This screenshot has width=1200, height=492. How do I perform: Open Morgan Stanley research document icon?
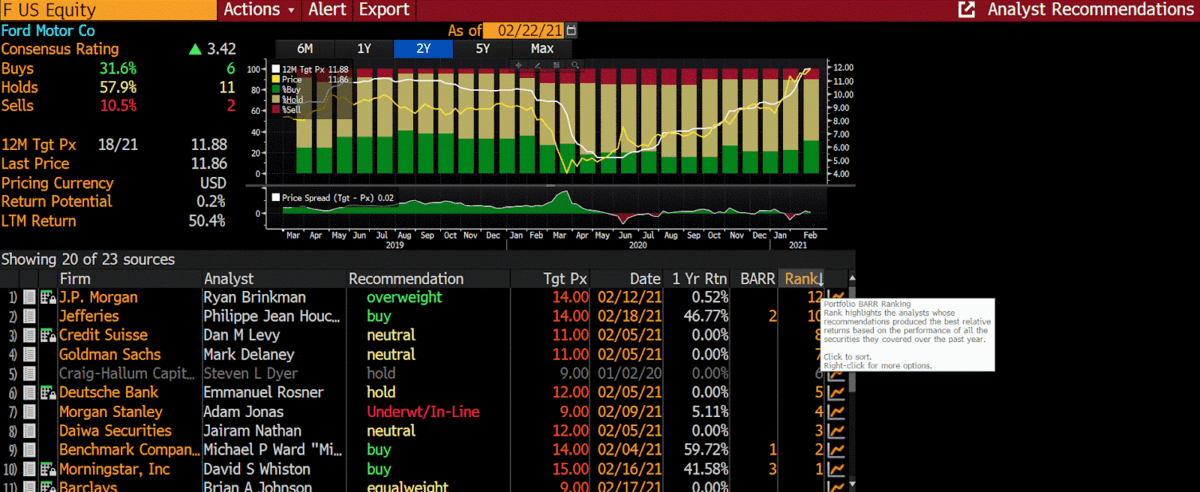(29, 412)
